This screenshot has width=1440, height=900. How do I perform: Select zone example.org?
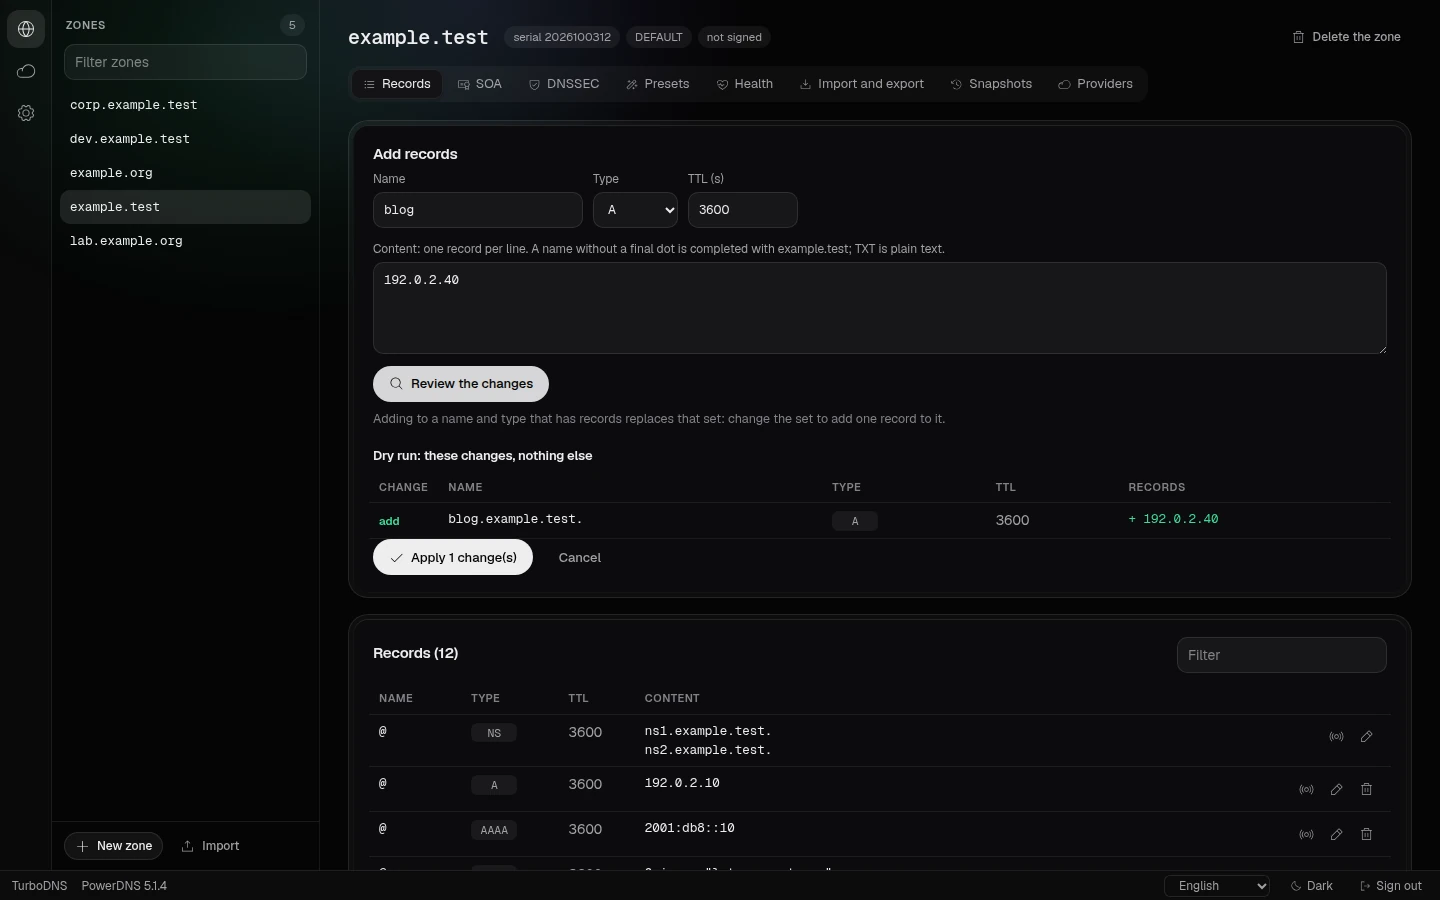(185, 173)
